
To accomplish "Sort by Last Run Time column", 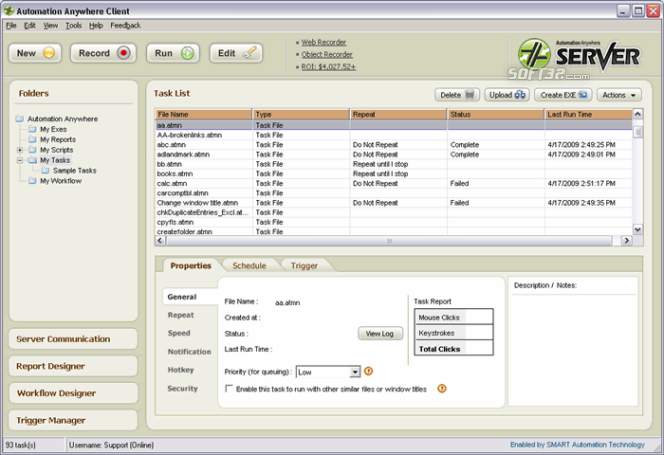I will click(589, 114).
